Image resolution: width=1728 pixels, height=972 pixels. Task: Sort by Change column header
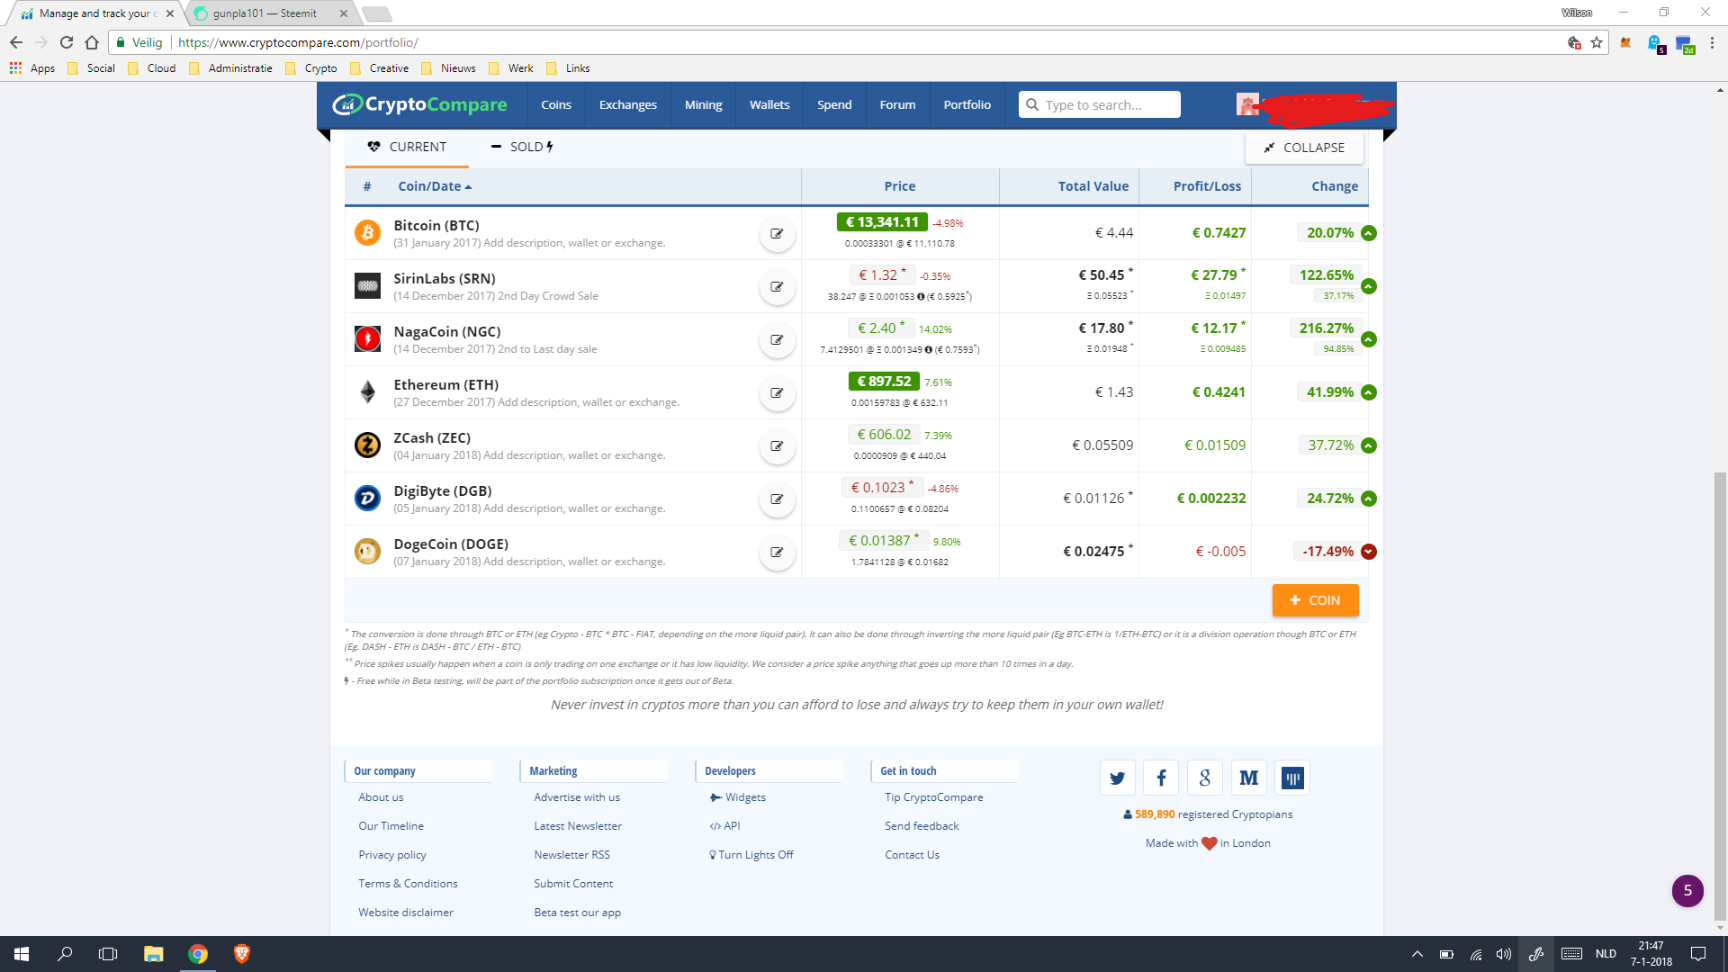point(1335,186)
